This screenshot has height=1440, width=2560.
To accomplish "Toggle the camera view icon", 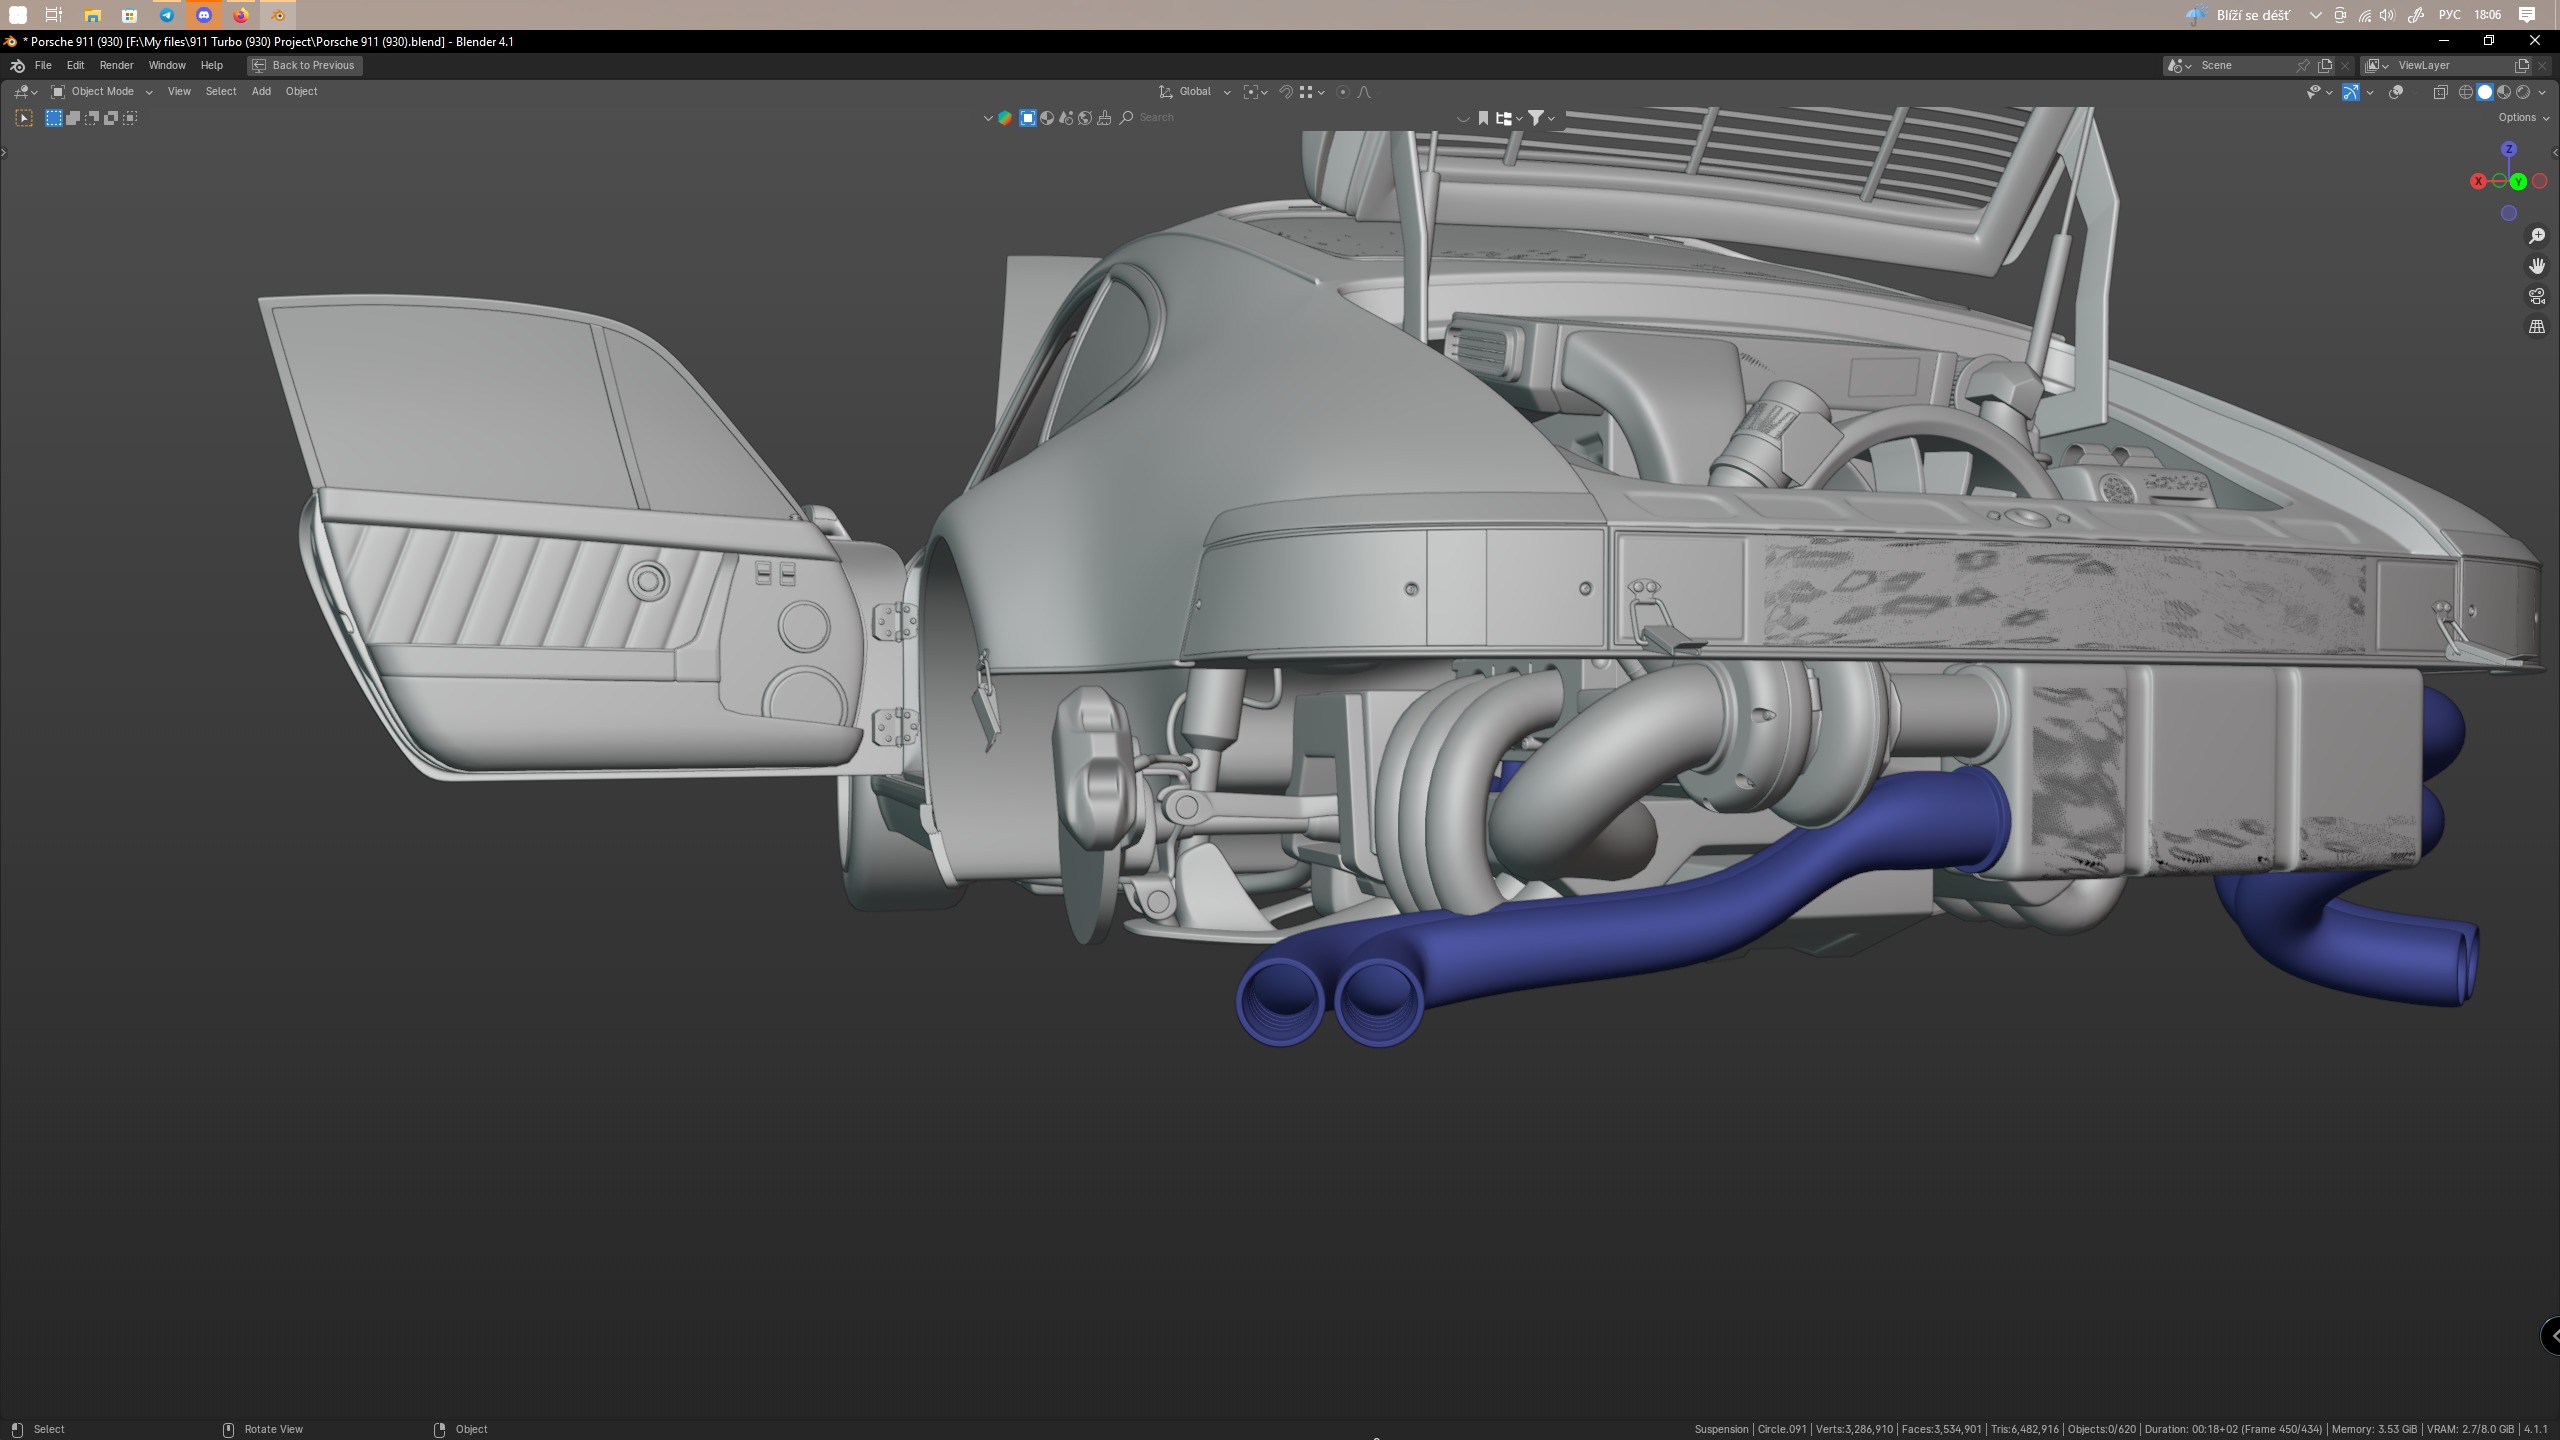I will [x=2537, y=296].
